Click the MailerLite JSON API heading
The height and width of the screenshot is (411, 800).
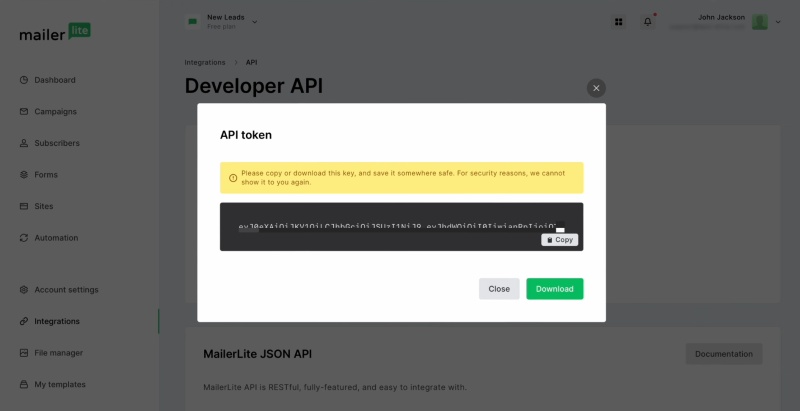click(x=258, y=354)
